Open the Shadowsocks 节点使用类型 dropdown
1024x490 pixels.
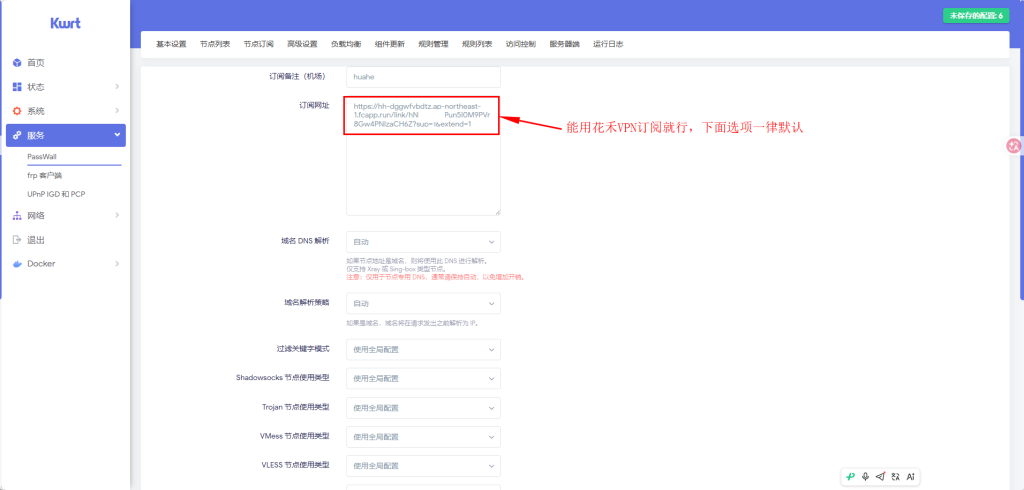pos(423,378)
